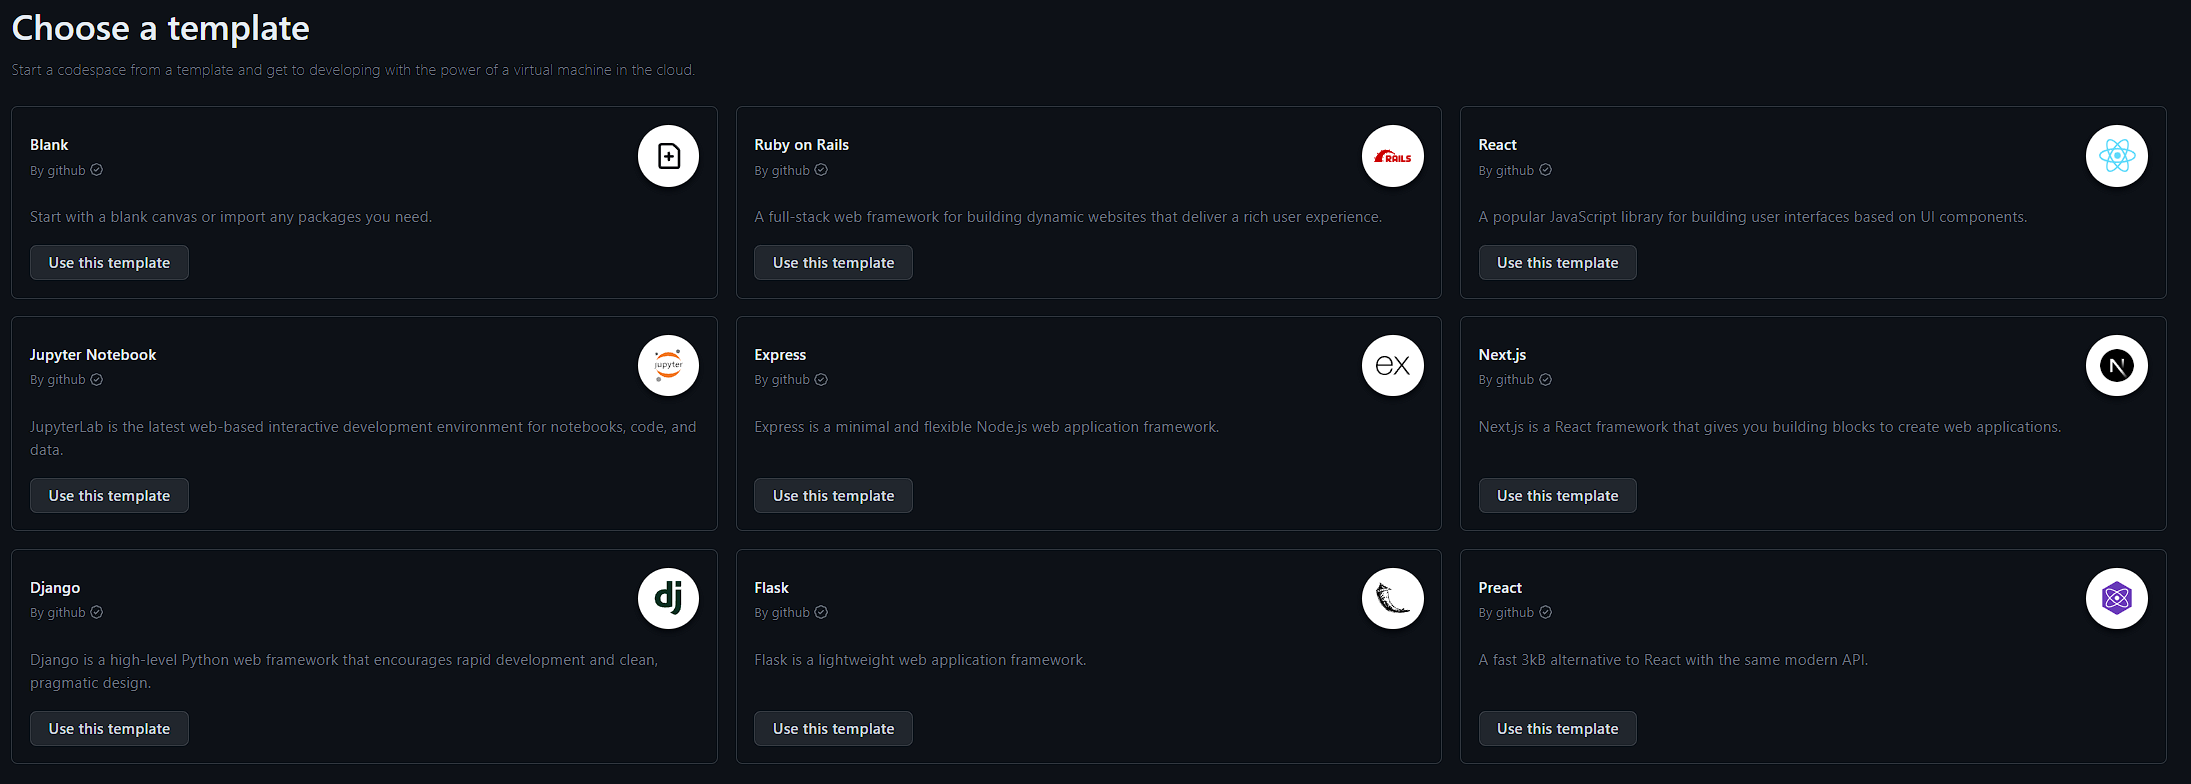The height and width of the screenshot is (784, 2191).
Task: Use the Ruby on Rails template
Action: click(x=833, y=263)
